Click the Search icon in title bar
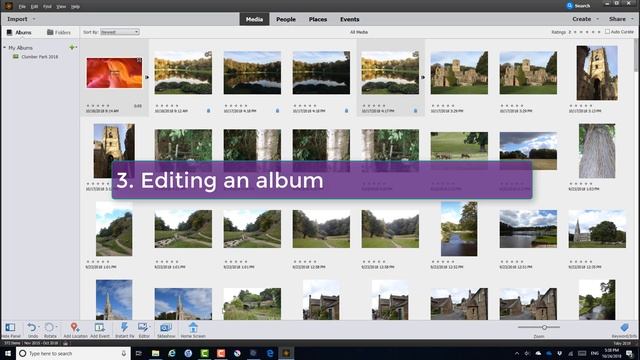Viewport: 640px width, 360px height. 570,6
